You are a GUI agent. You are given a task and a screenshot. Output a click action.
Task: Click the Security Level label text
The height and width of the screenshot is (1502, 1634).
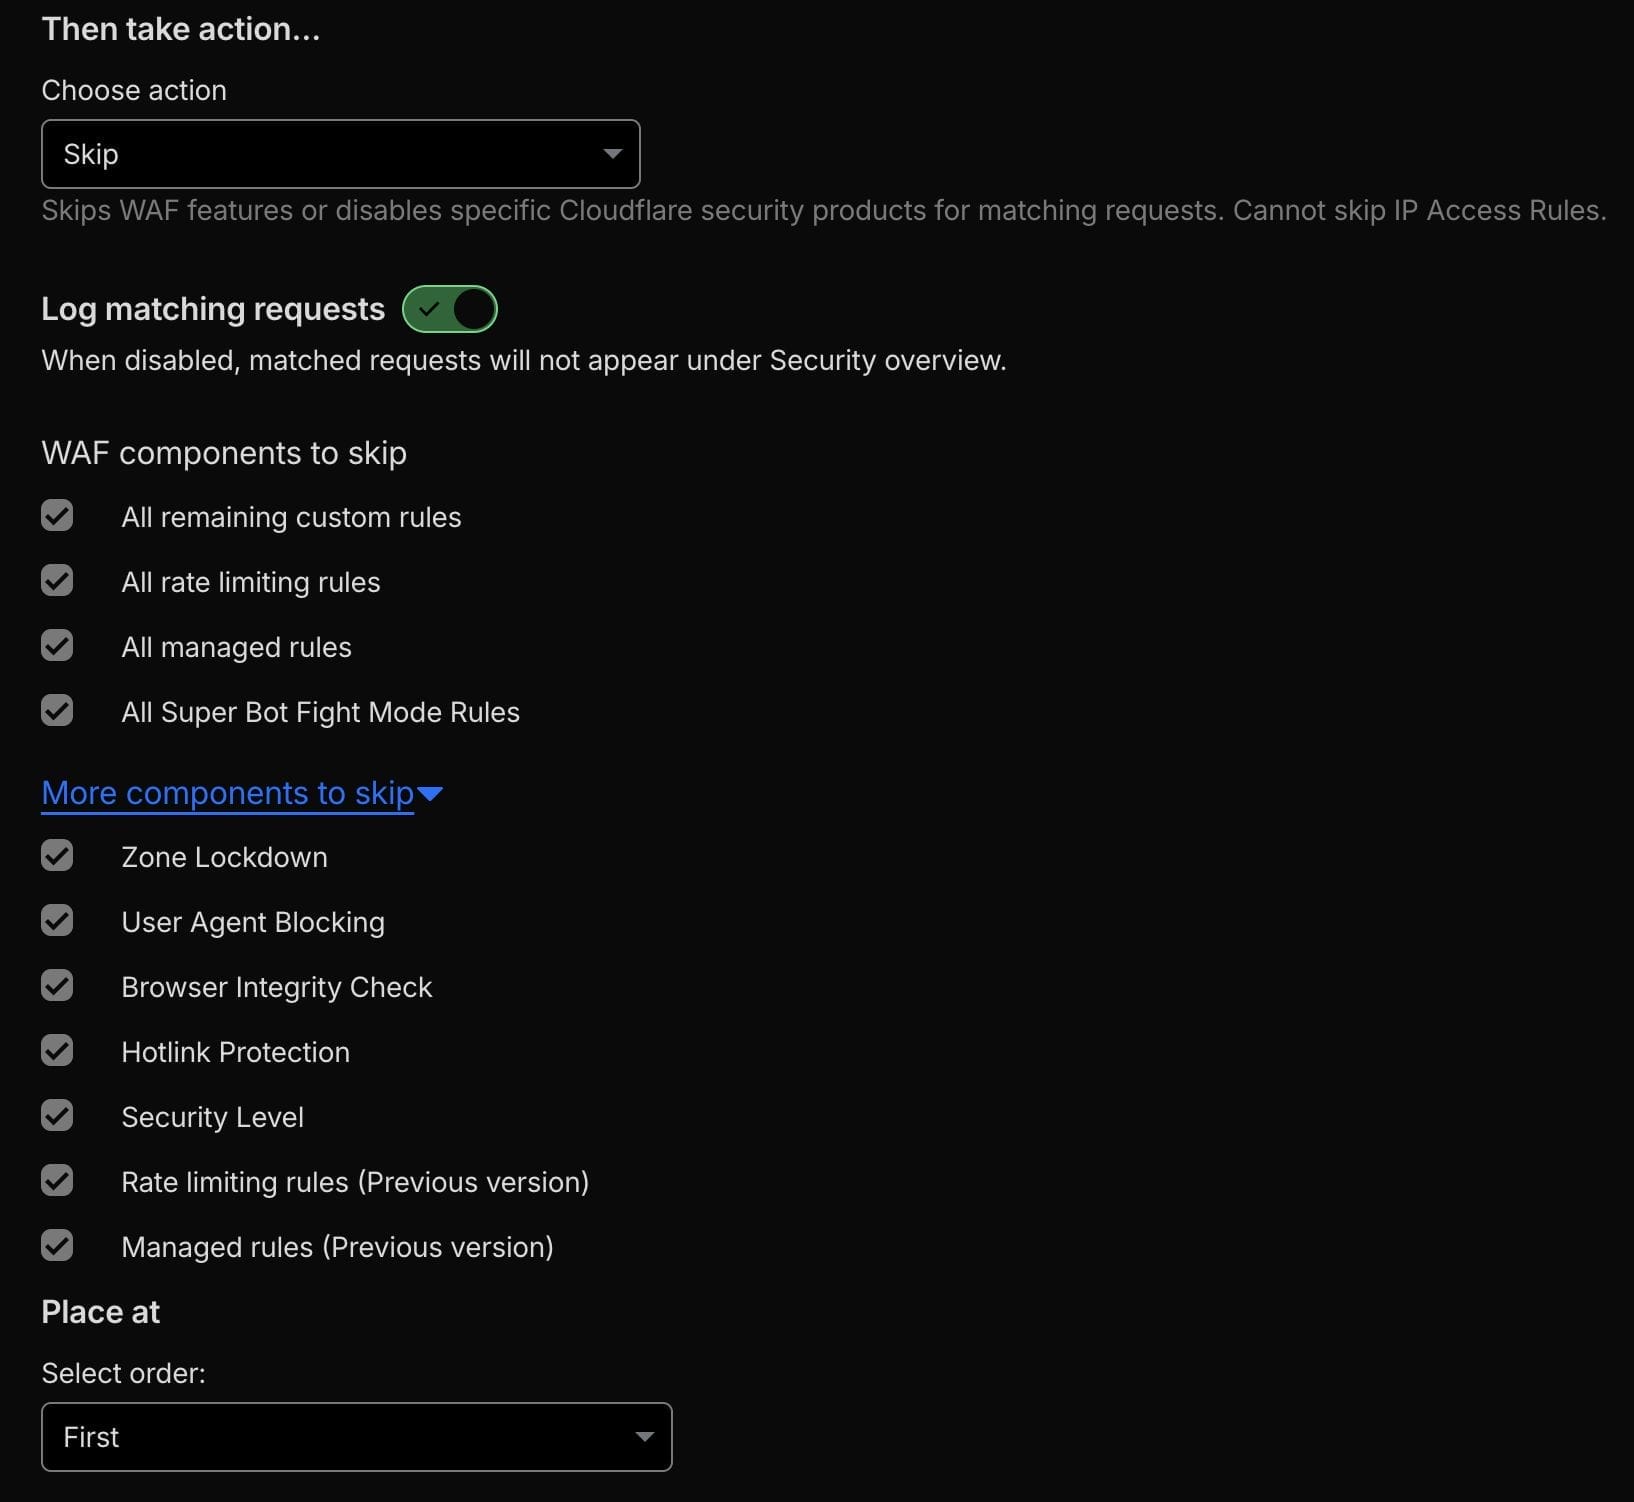pos(212,1117)
